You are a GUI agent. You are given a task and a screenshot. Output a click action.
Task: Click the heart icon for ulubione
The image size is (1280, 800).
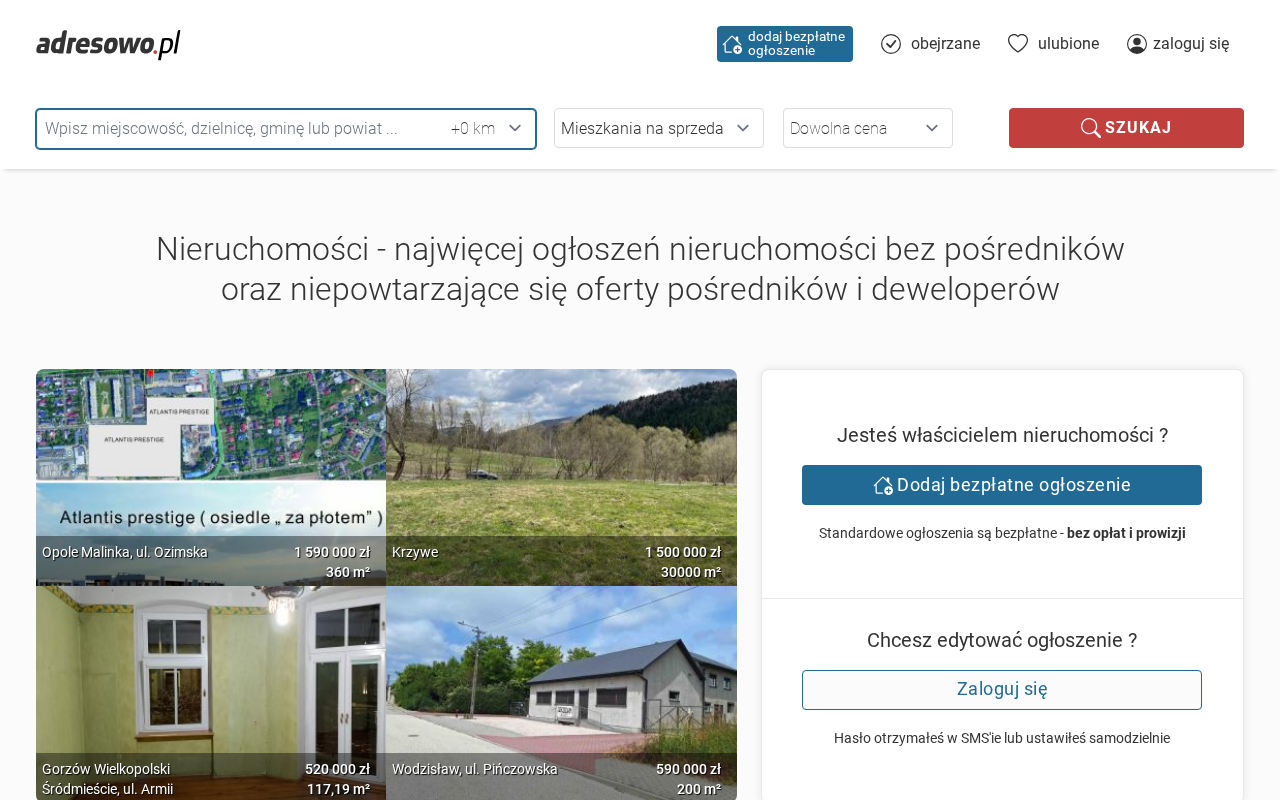1018,43
